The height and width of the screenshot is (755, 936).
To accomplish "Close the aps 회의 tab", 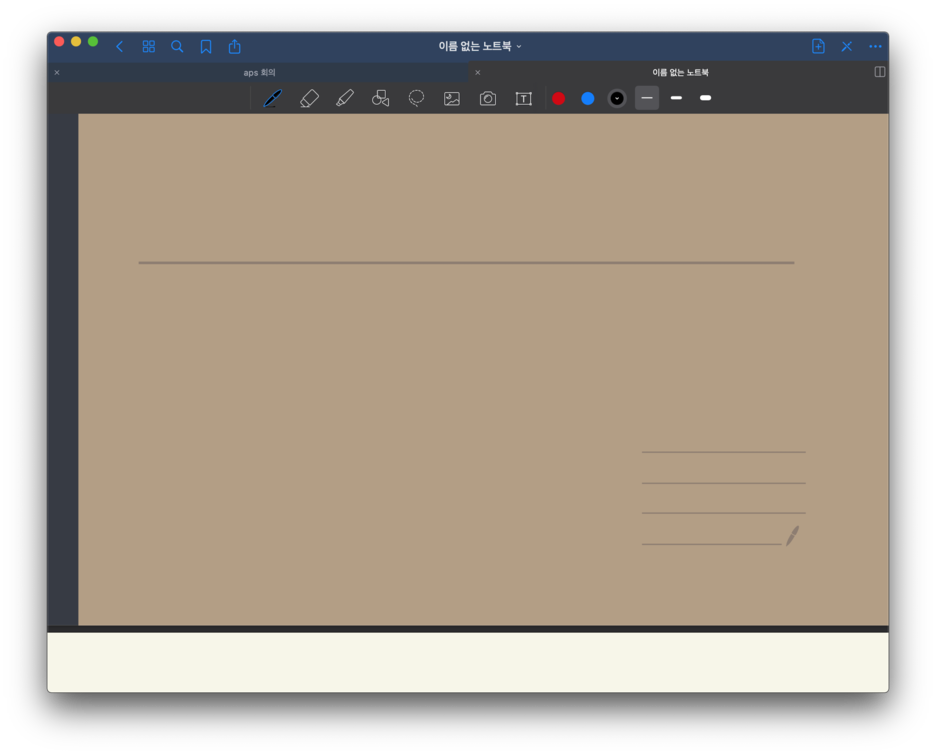I will (x=57, y=73).
